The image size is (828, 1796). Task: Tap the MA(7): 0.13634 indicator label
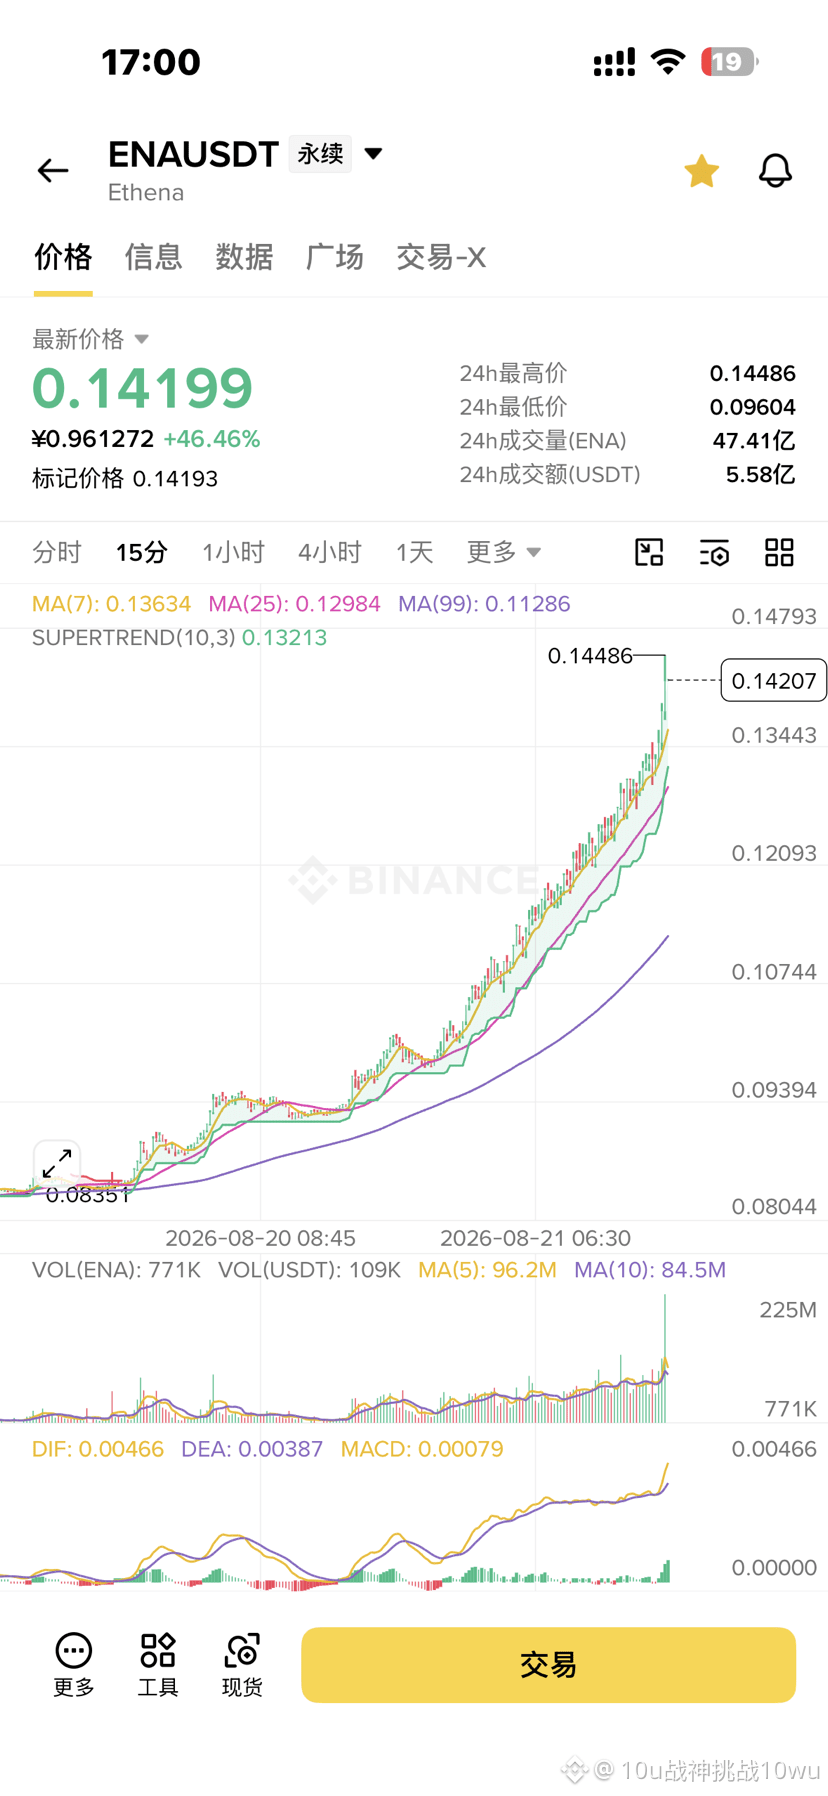pos(111,604)
